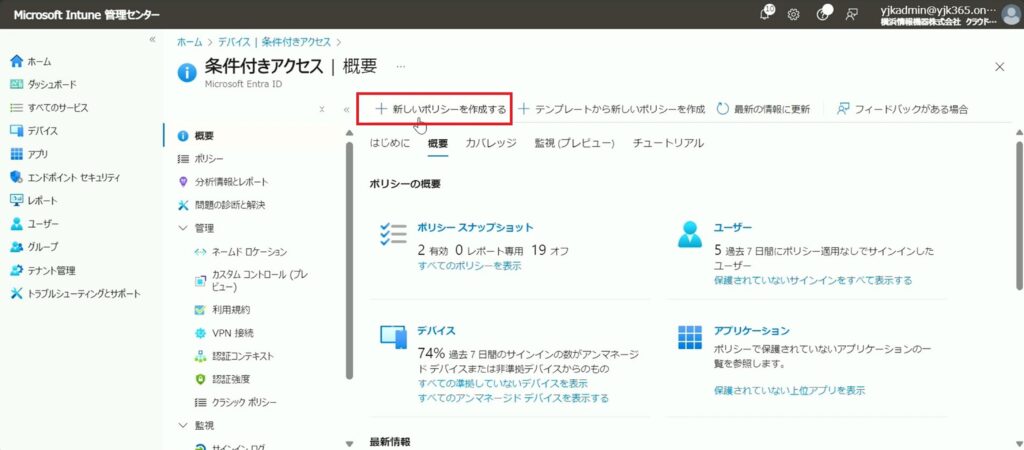Click 保護されていない上位アプリを表示 link
Screen dimensions: 1024x450
[x=790, y=391]
